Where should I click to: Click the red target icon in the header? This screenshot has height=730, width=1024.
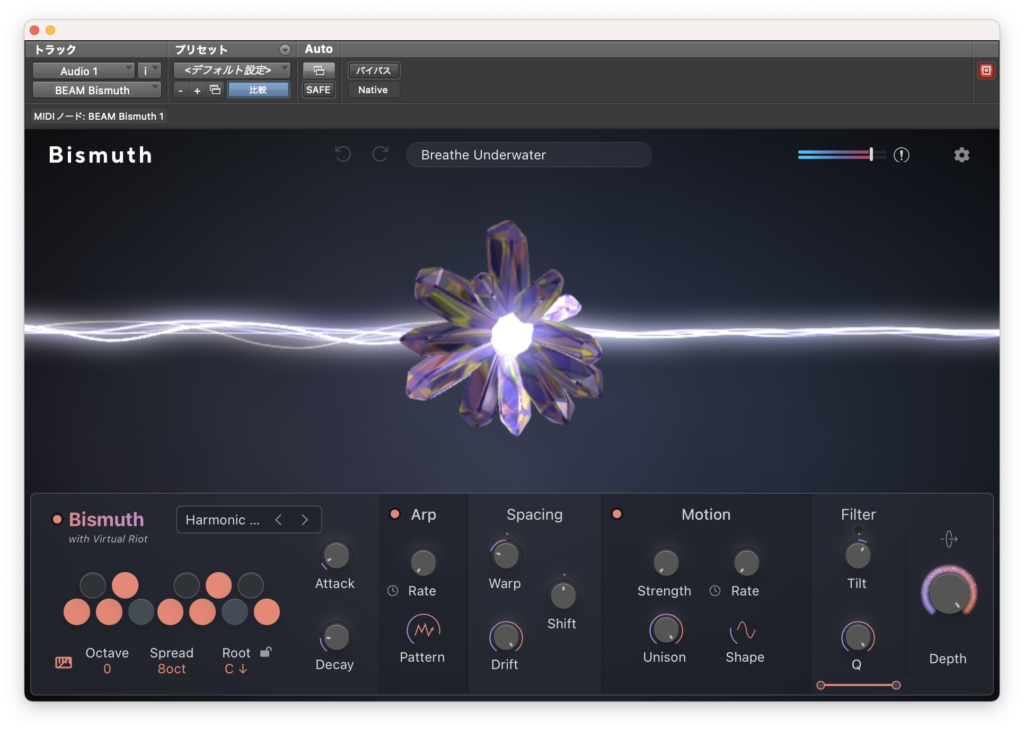[x=986, y=71]
